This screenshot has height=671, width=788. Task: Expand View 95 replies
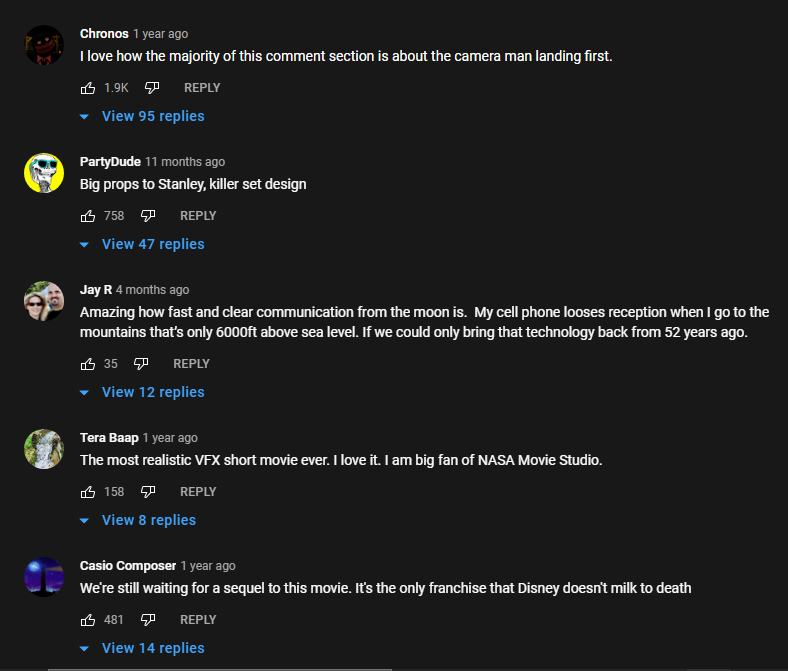click(x=142, y=116)
